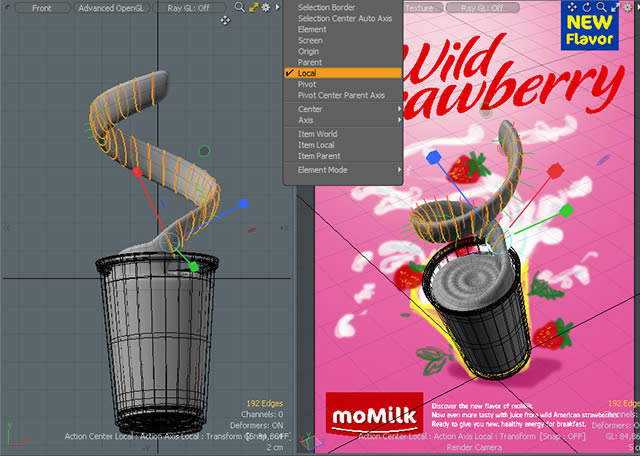640x456 pixels.
Task: Choose Item World in menu
Action: (x=343, y=134)
